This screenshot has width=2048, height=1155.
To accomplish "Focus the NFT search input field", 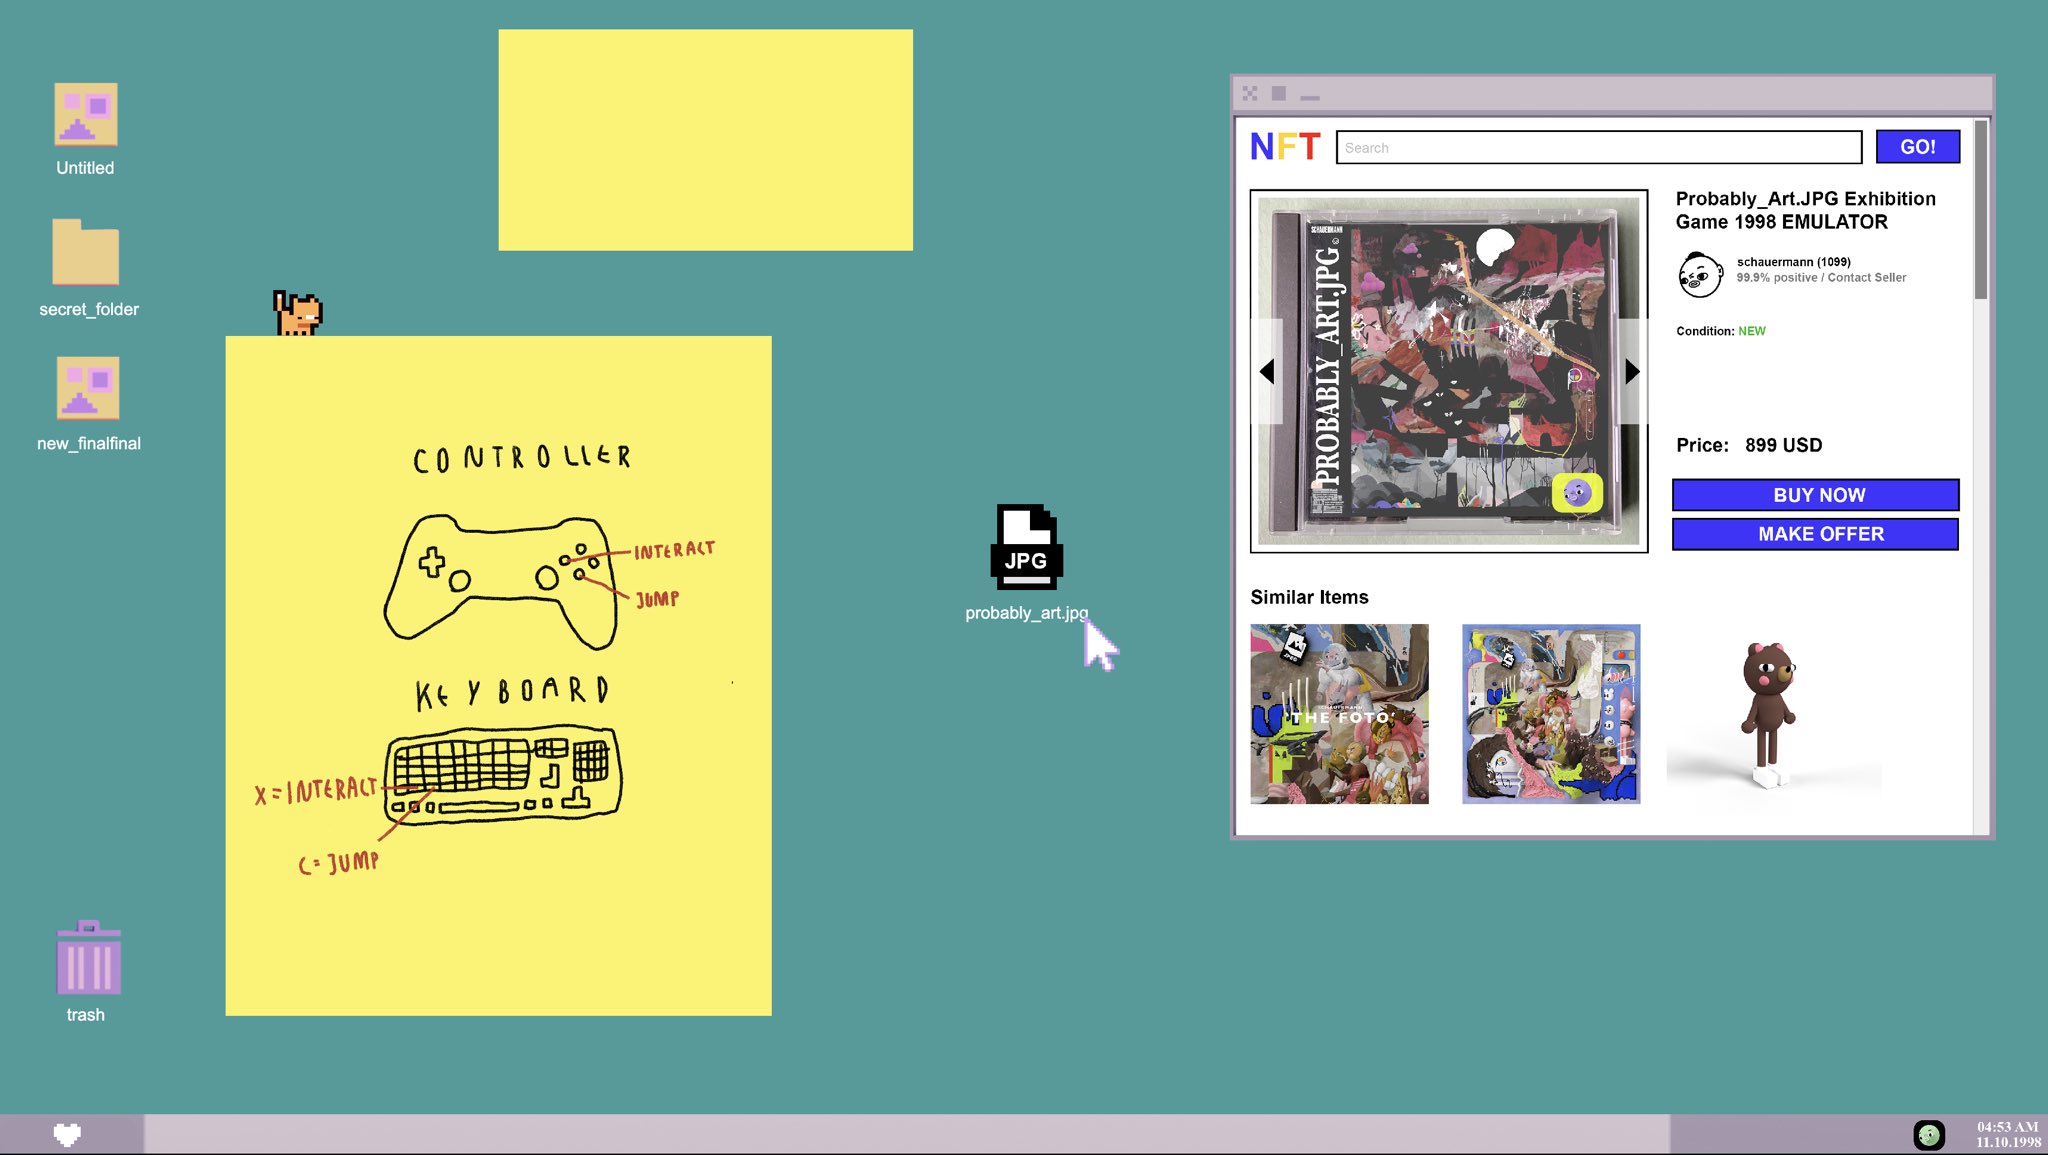I will [x=1598, y=147].
